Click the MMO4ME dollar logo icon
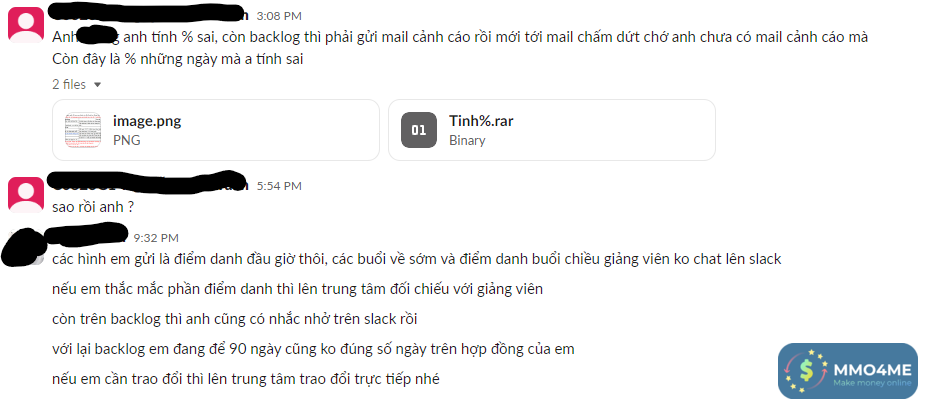934x406 pixels. (x=806, y=371)
